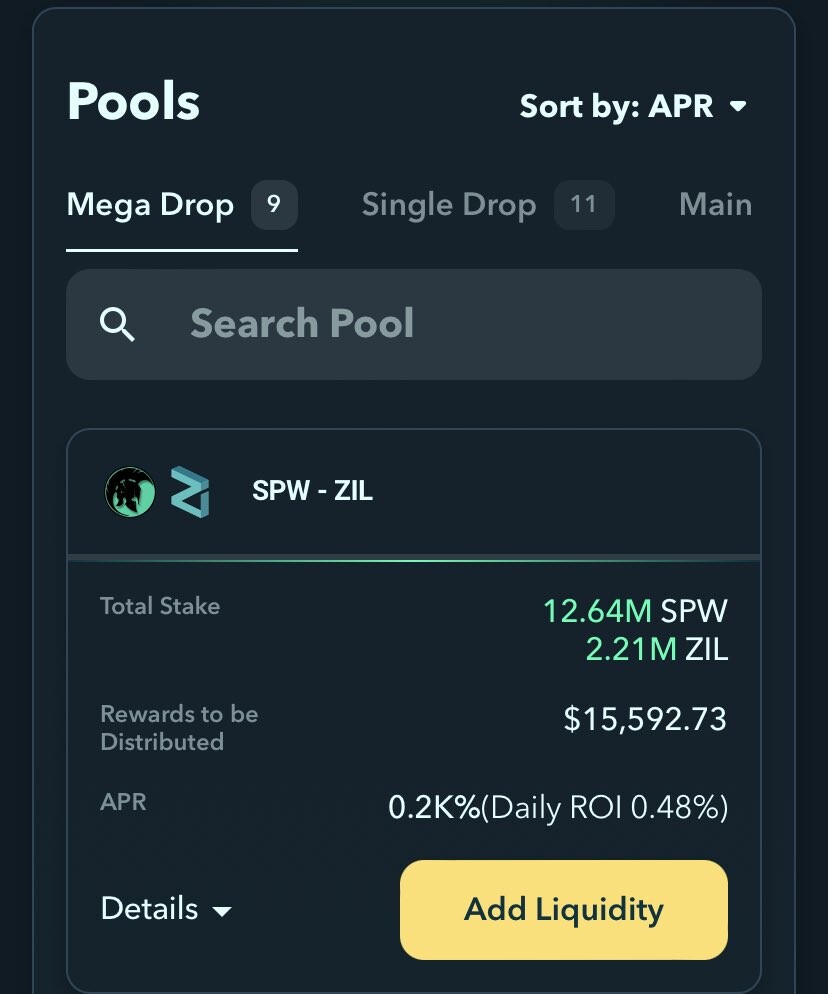Click the Mega Drop count badge 9
The image size is (828, 994).
tap(274, 205)
